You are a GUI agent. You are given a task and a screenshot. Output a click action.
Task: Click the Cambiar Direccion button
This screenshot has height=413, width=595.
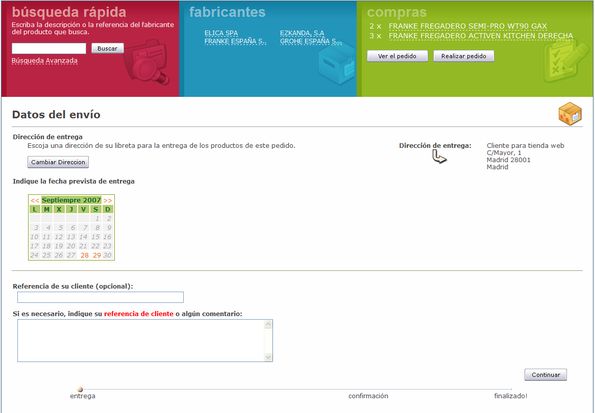[x=58, y=162]
